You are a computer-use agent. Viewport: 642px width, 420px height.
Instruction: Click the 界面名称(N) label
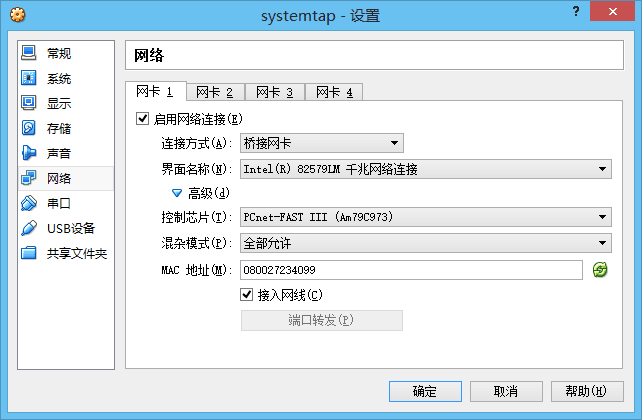(197, 169)
